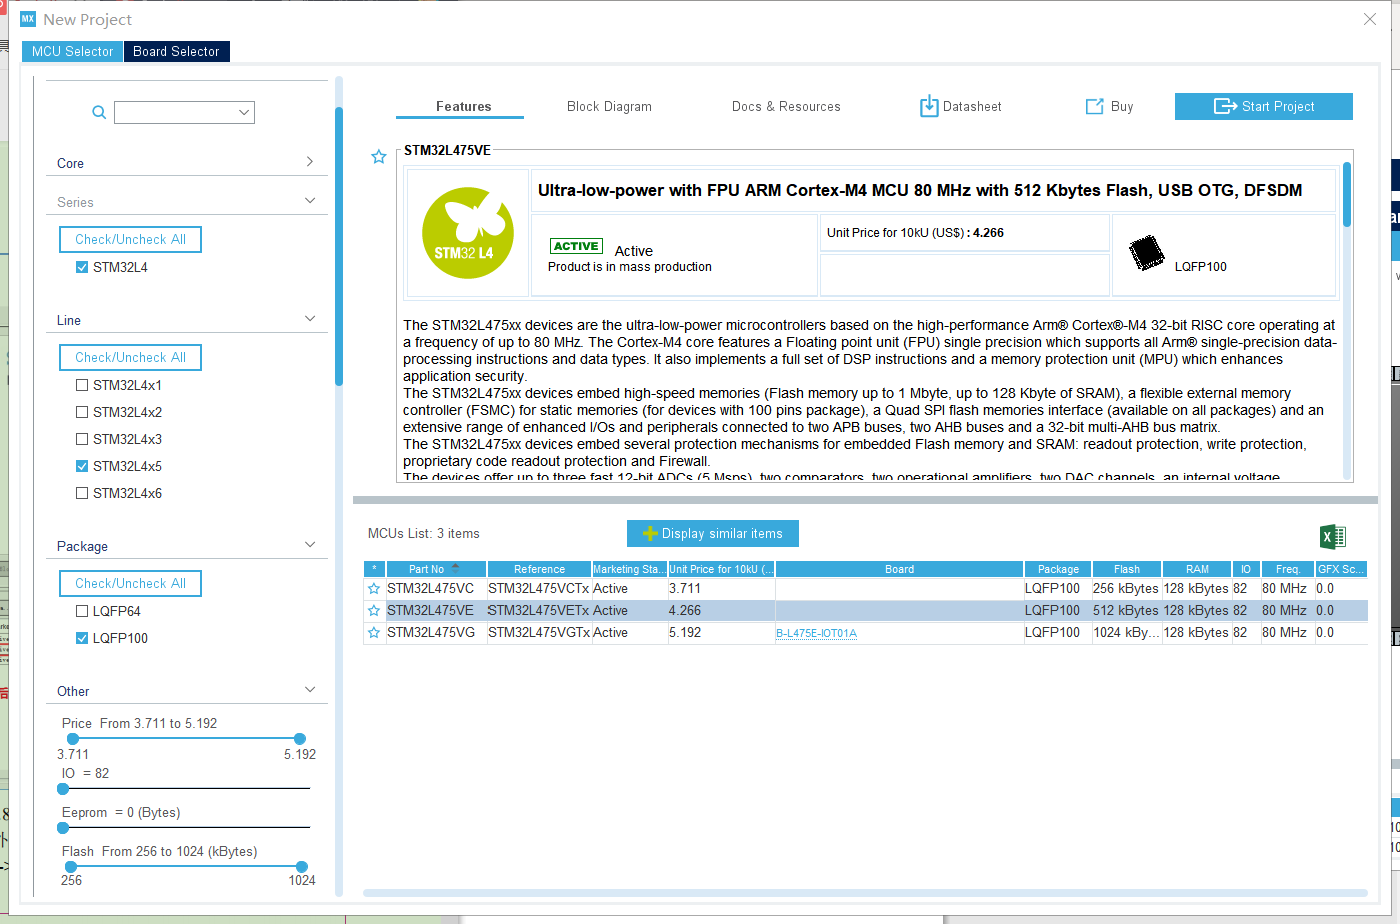Click Check/Uncheck All under Line
This screenshot has height=924, width=1400.
click(x=130, y=358)
